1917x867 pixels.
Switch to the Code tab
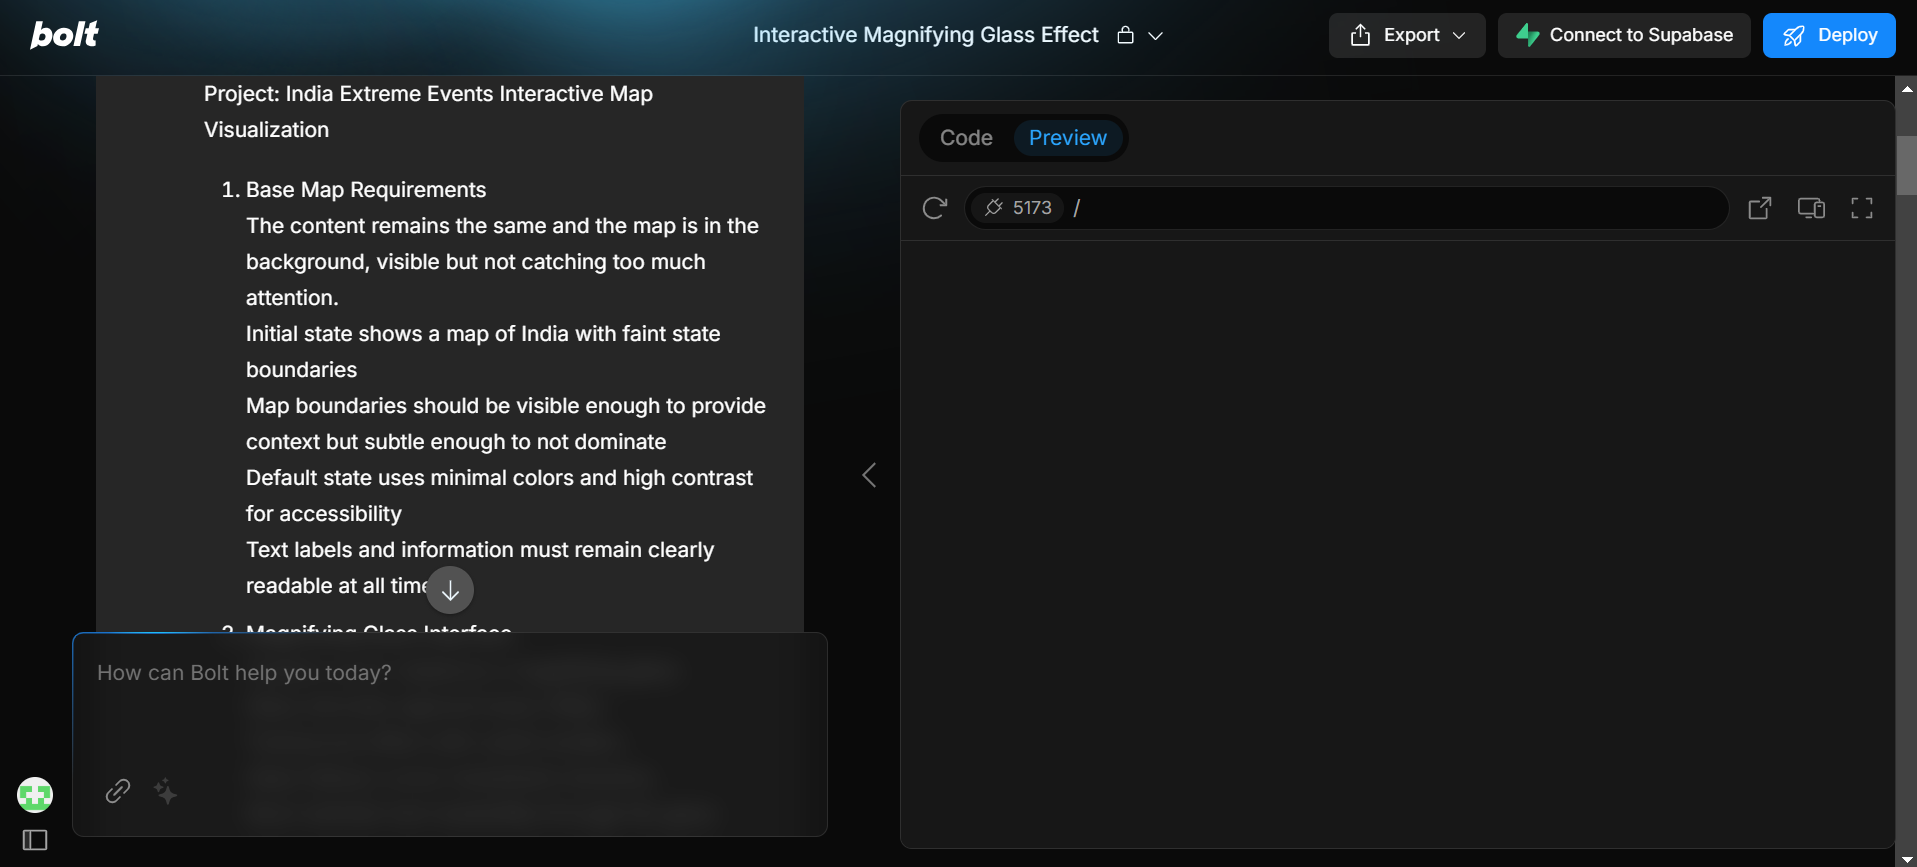tap(966, 138)
